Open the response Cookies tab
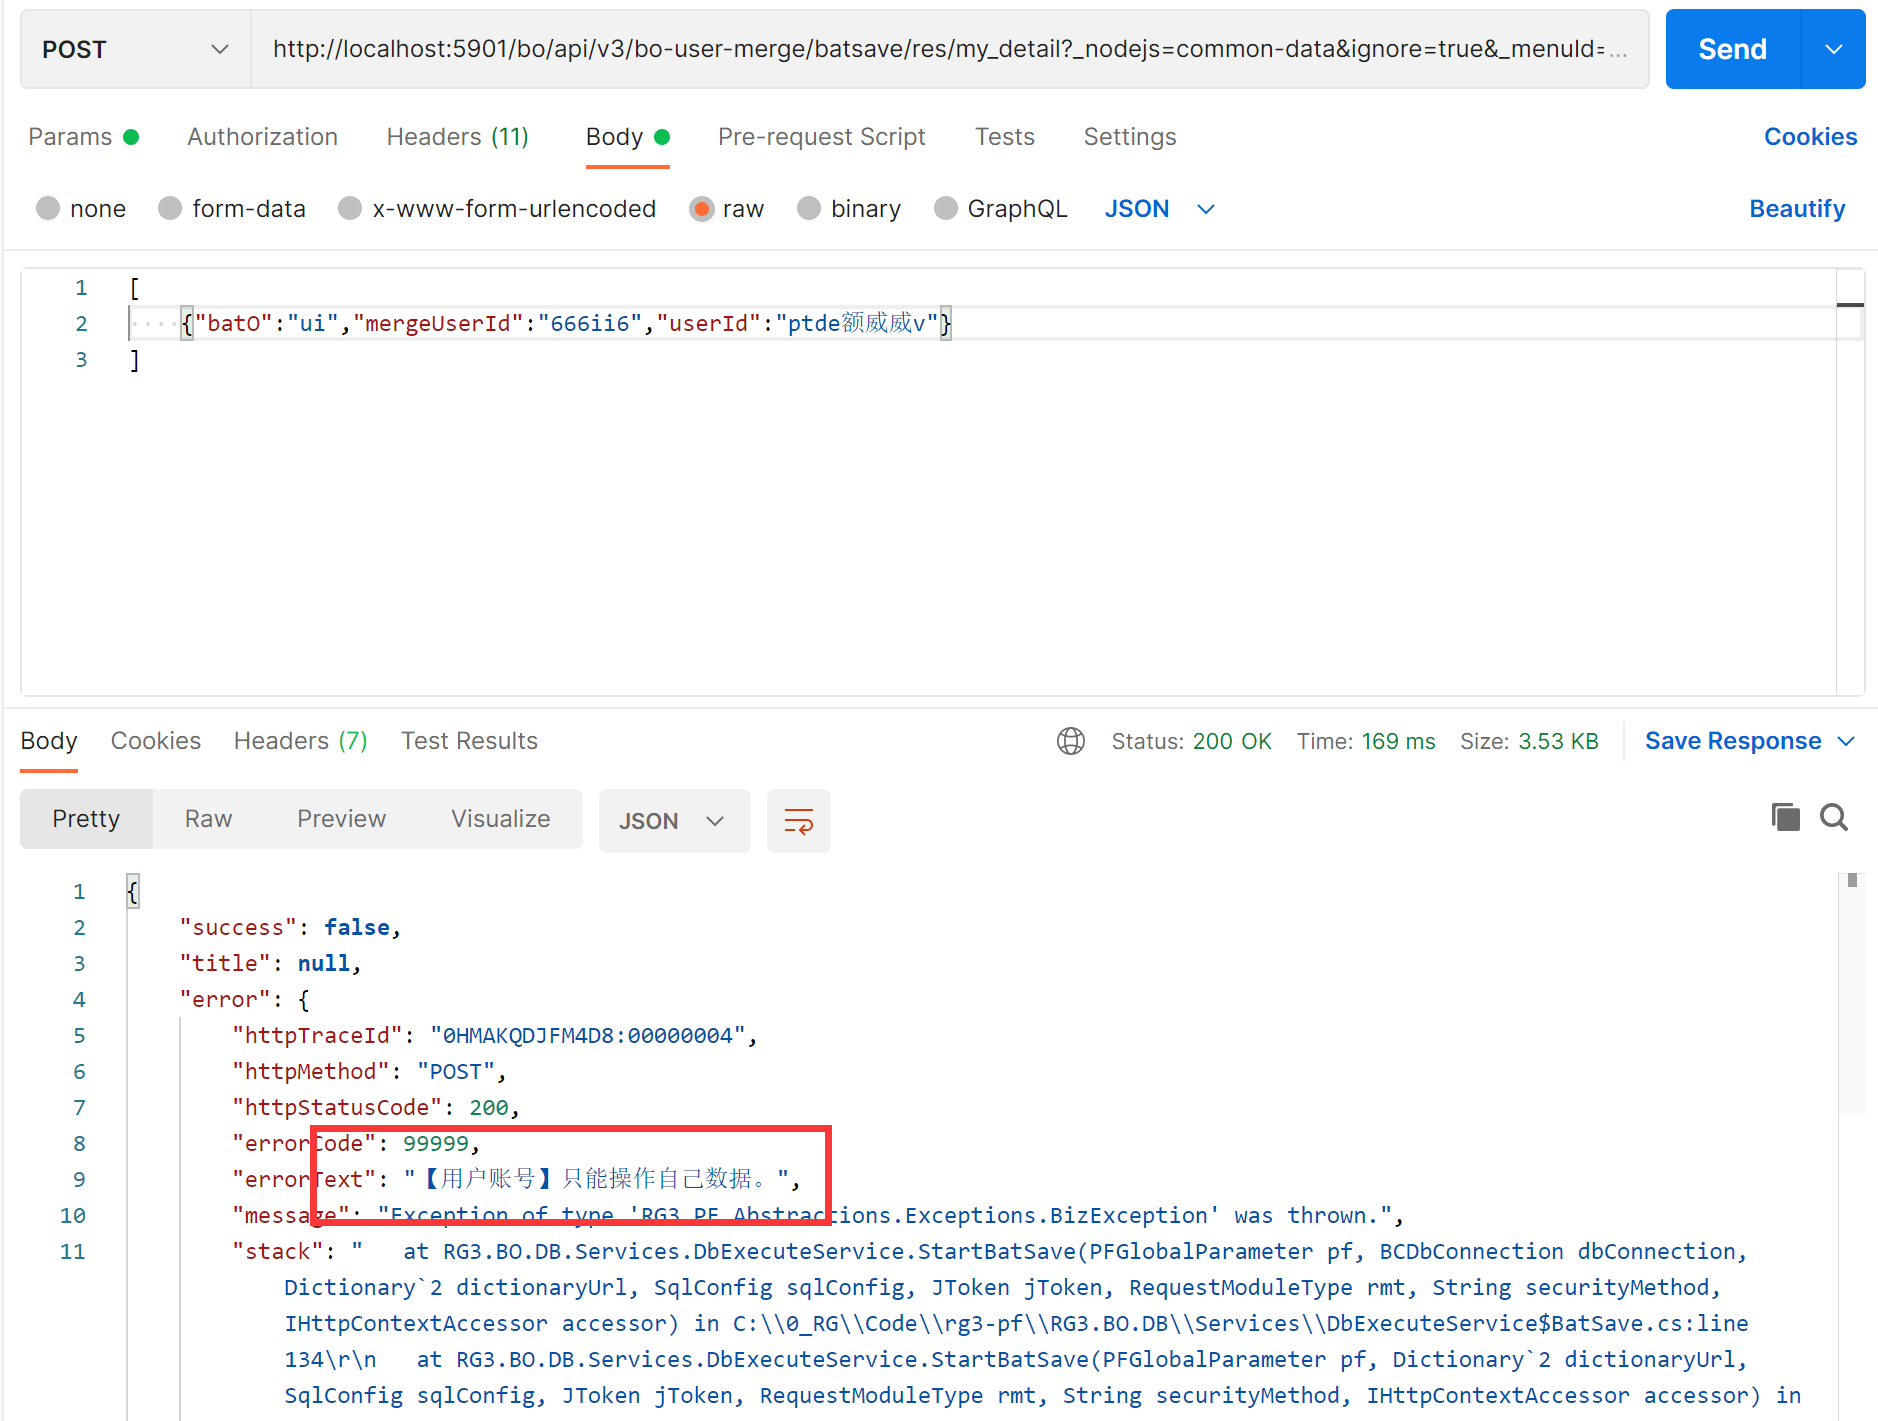Screen dimensions: 1878x1421 click(x=155, y=741)
